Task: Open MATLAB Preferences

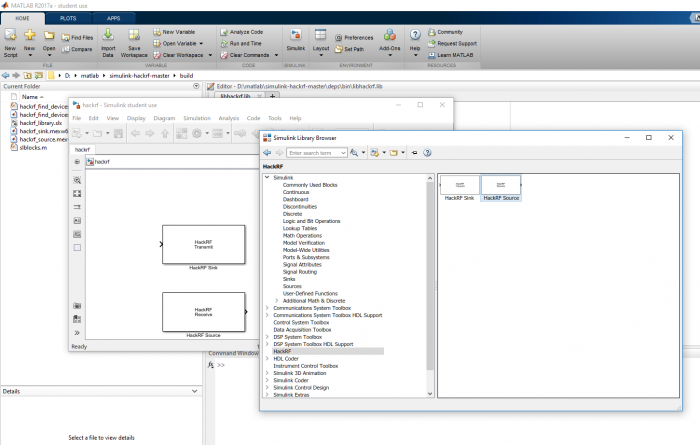Action: tap(354, 37)
